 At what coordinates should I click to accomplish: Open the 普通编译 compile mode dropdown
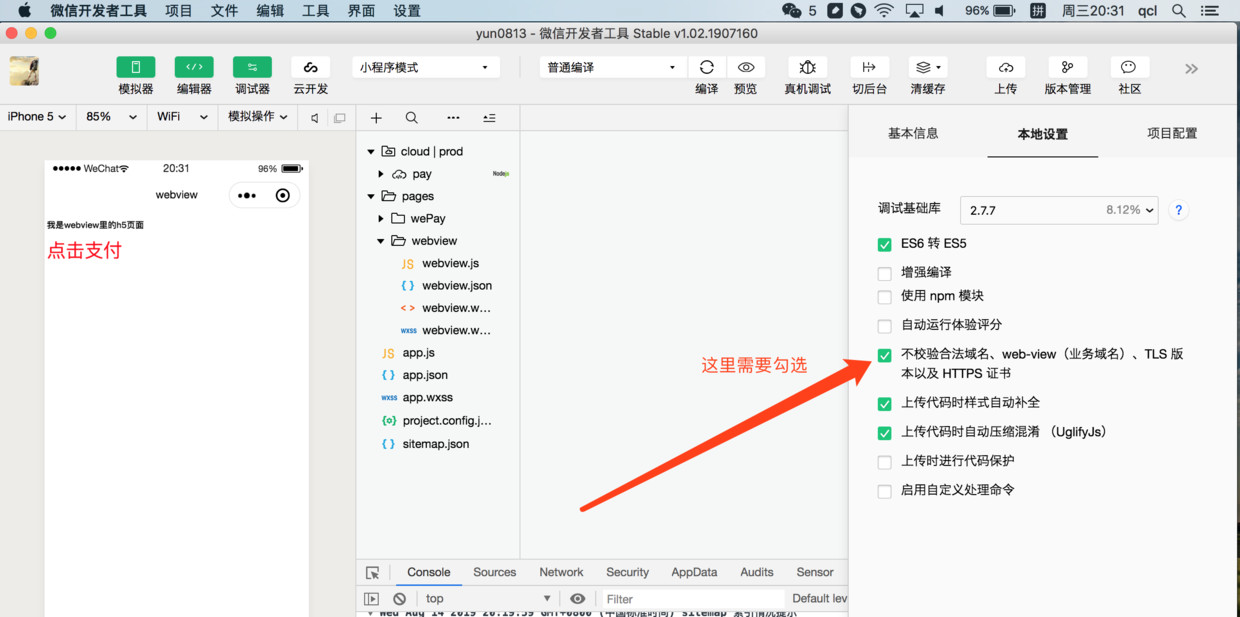[x=613, y=67]
